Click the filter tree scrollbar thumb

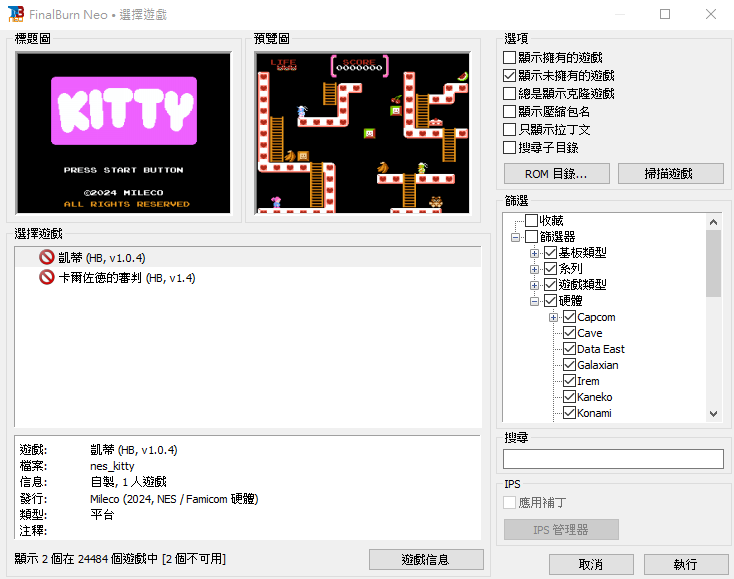pyautogui.click(x=713, y=264)
